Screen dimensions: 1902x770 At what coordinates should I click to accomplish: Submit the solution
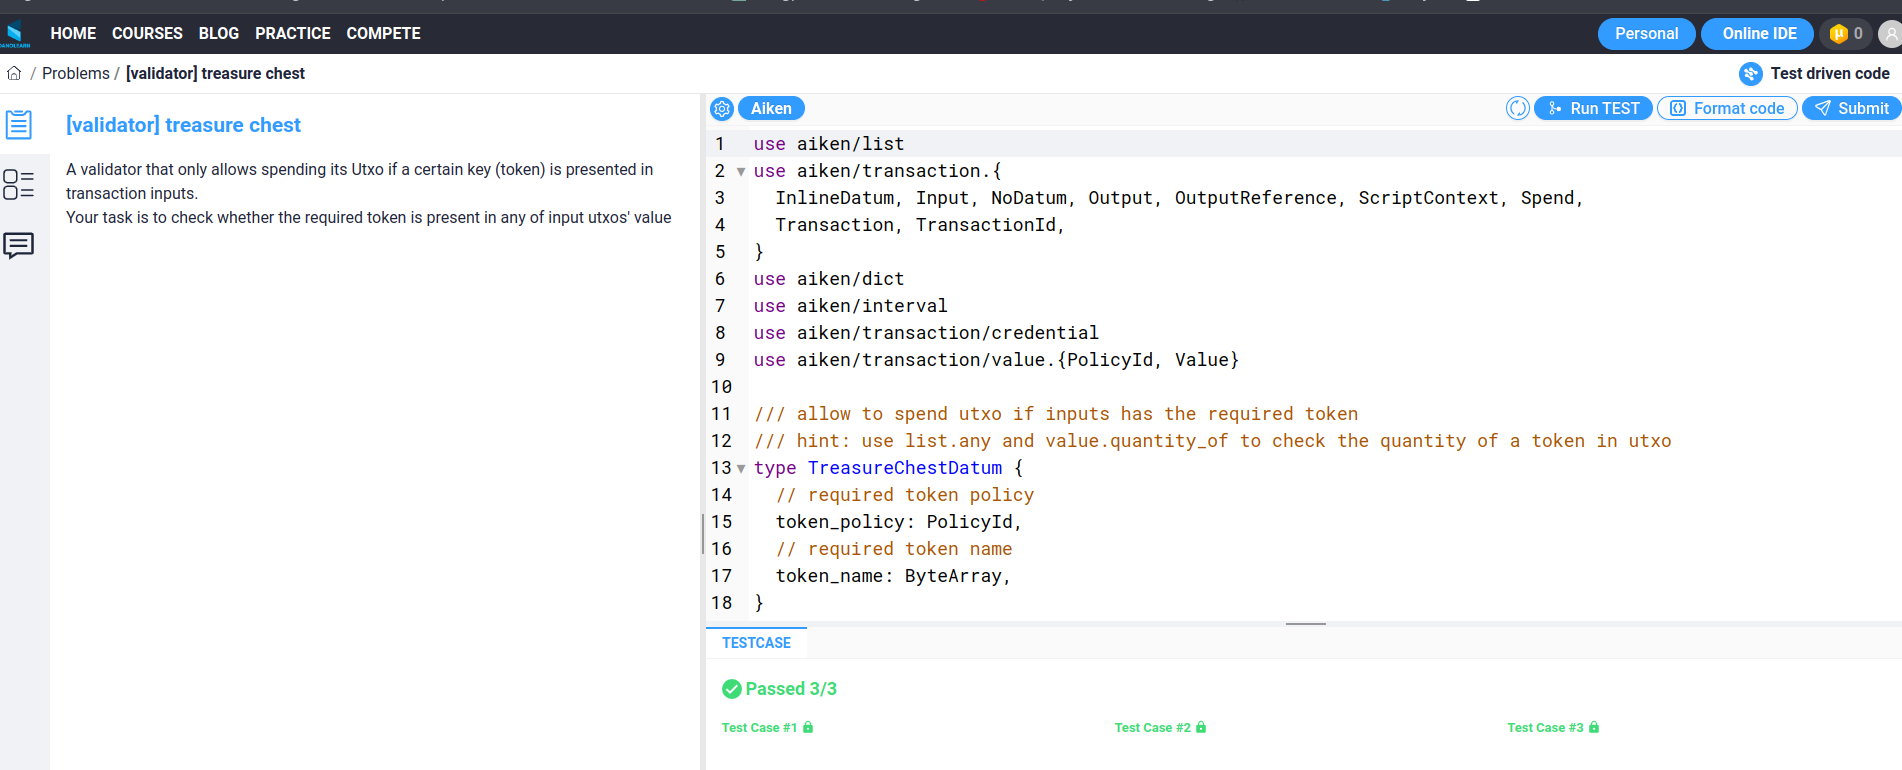coord(1851,109)
